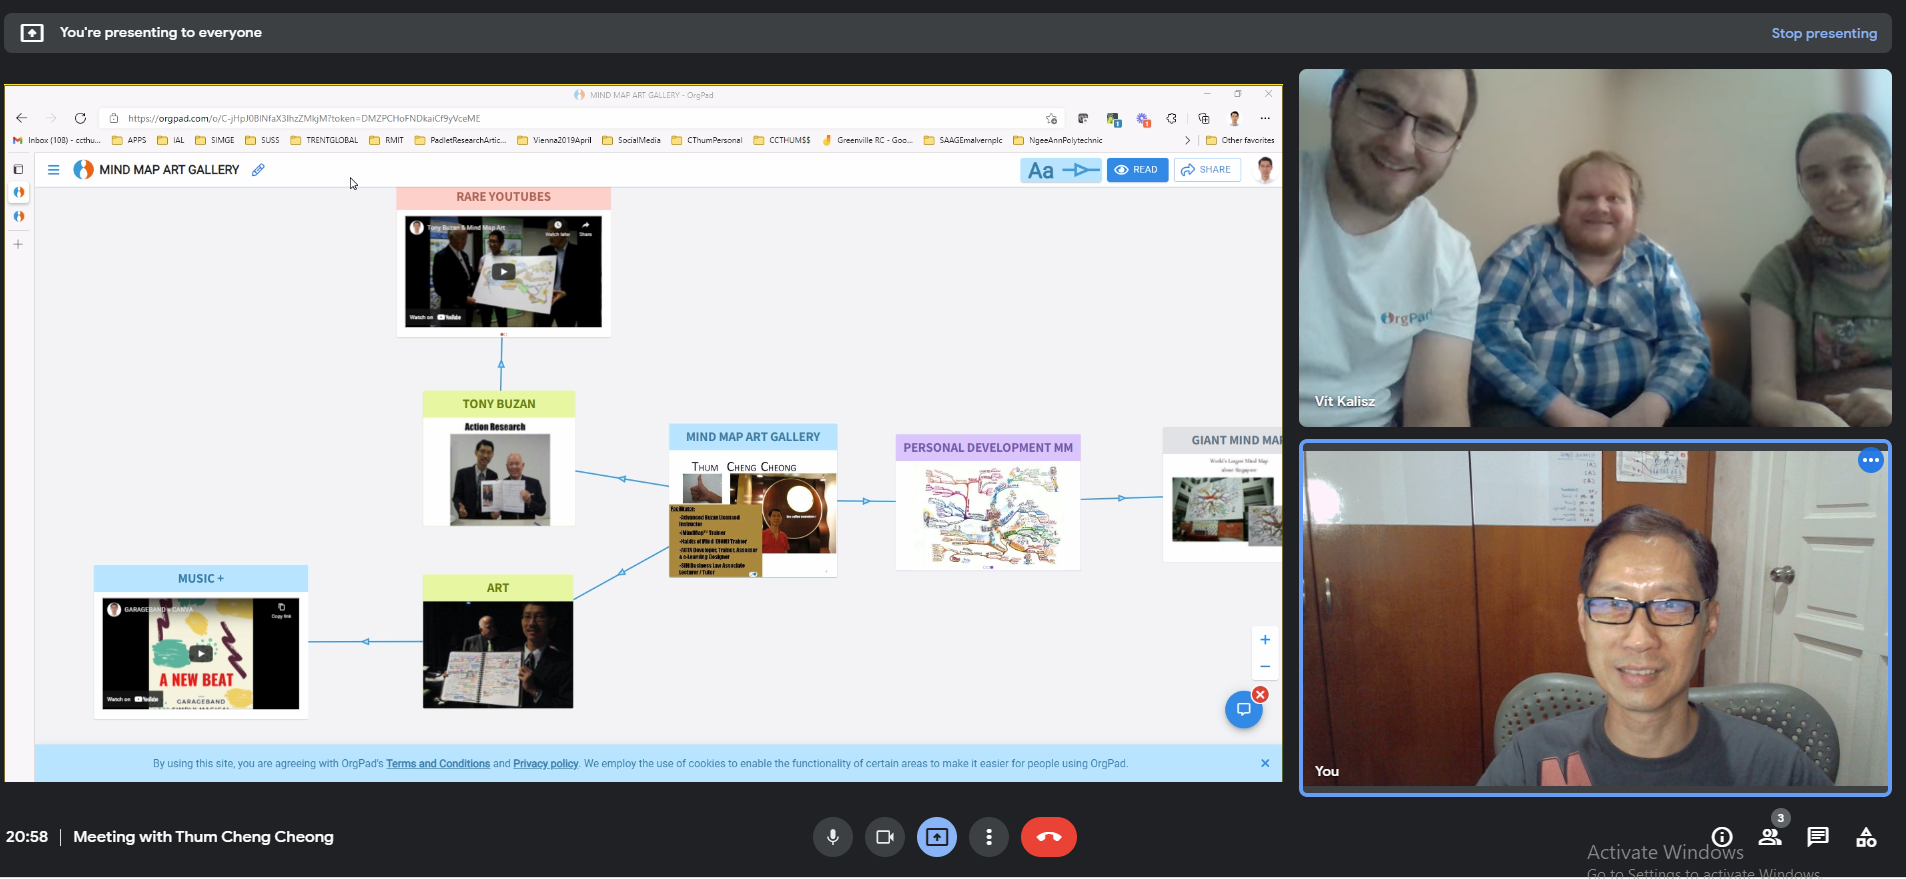Open the chat messages panel
The image size is (1906, 879).
(x=1818, y=837)
